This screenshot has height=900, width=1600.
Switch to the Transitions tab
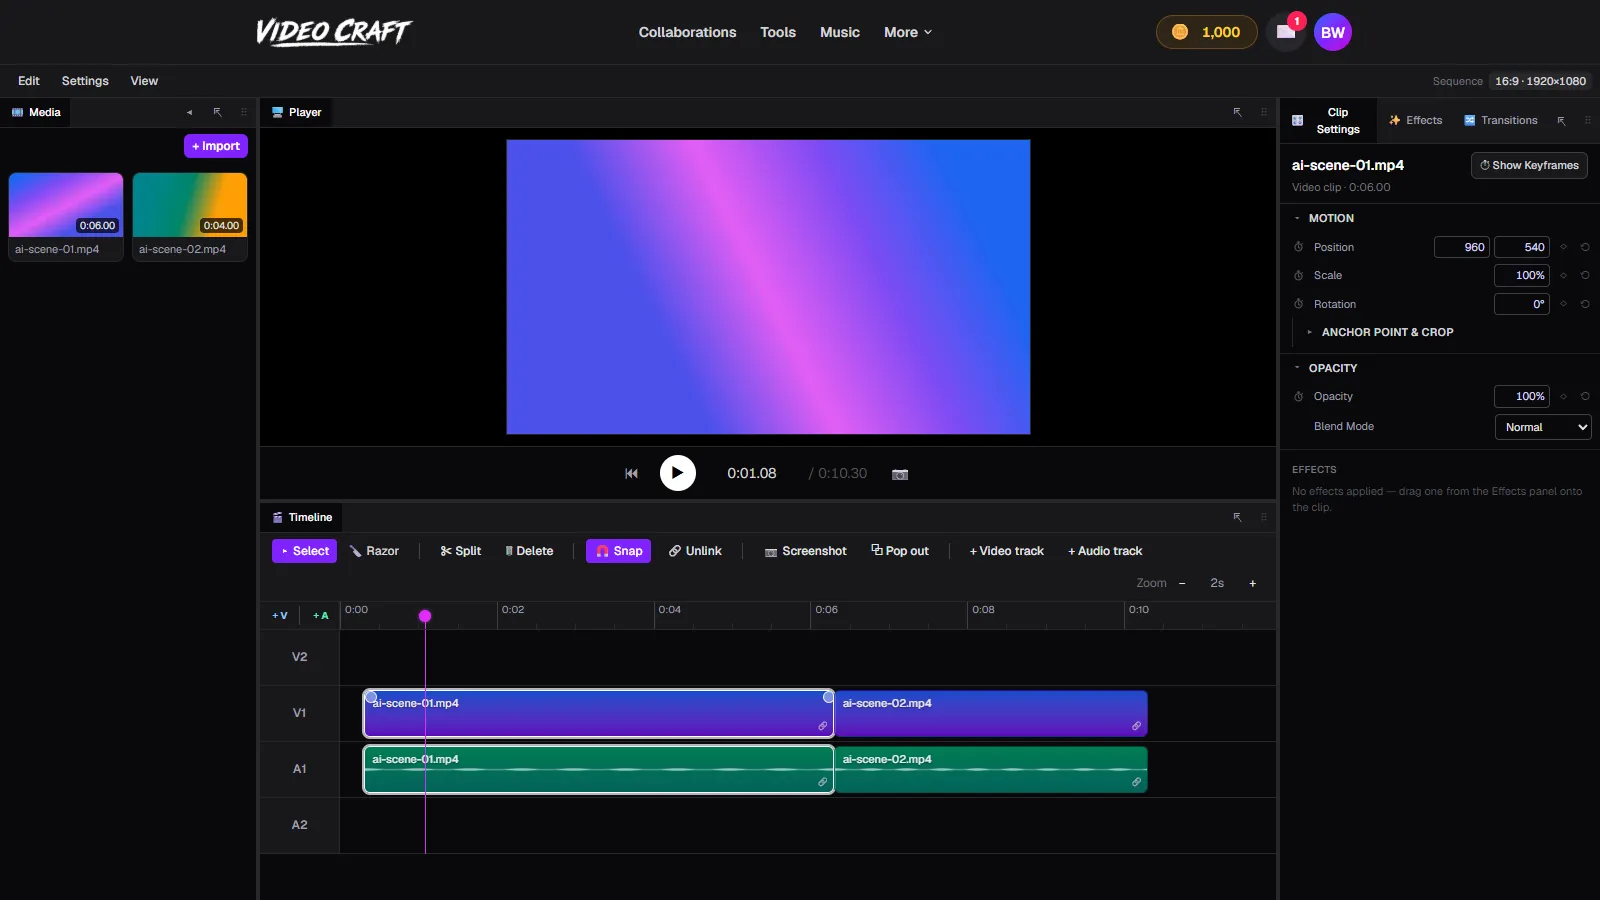click(x=1501, y=120)
